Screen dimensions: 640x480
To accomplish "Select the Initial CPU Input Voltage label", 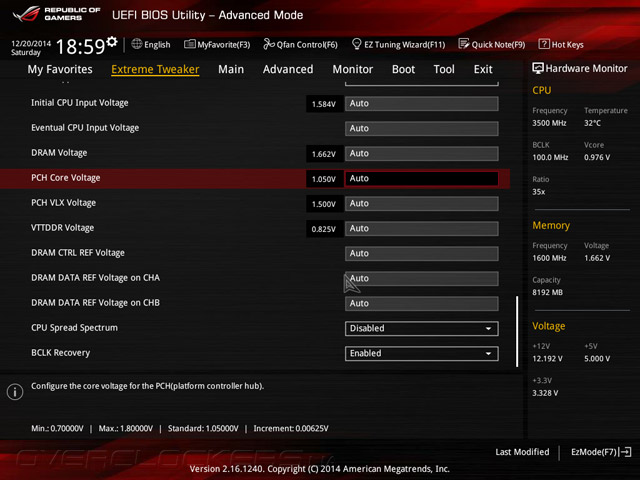I will [80, 103].
